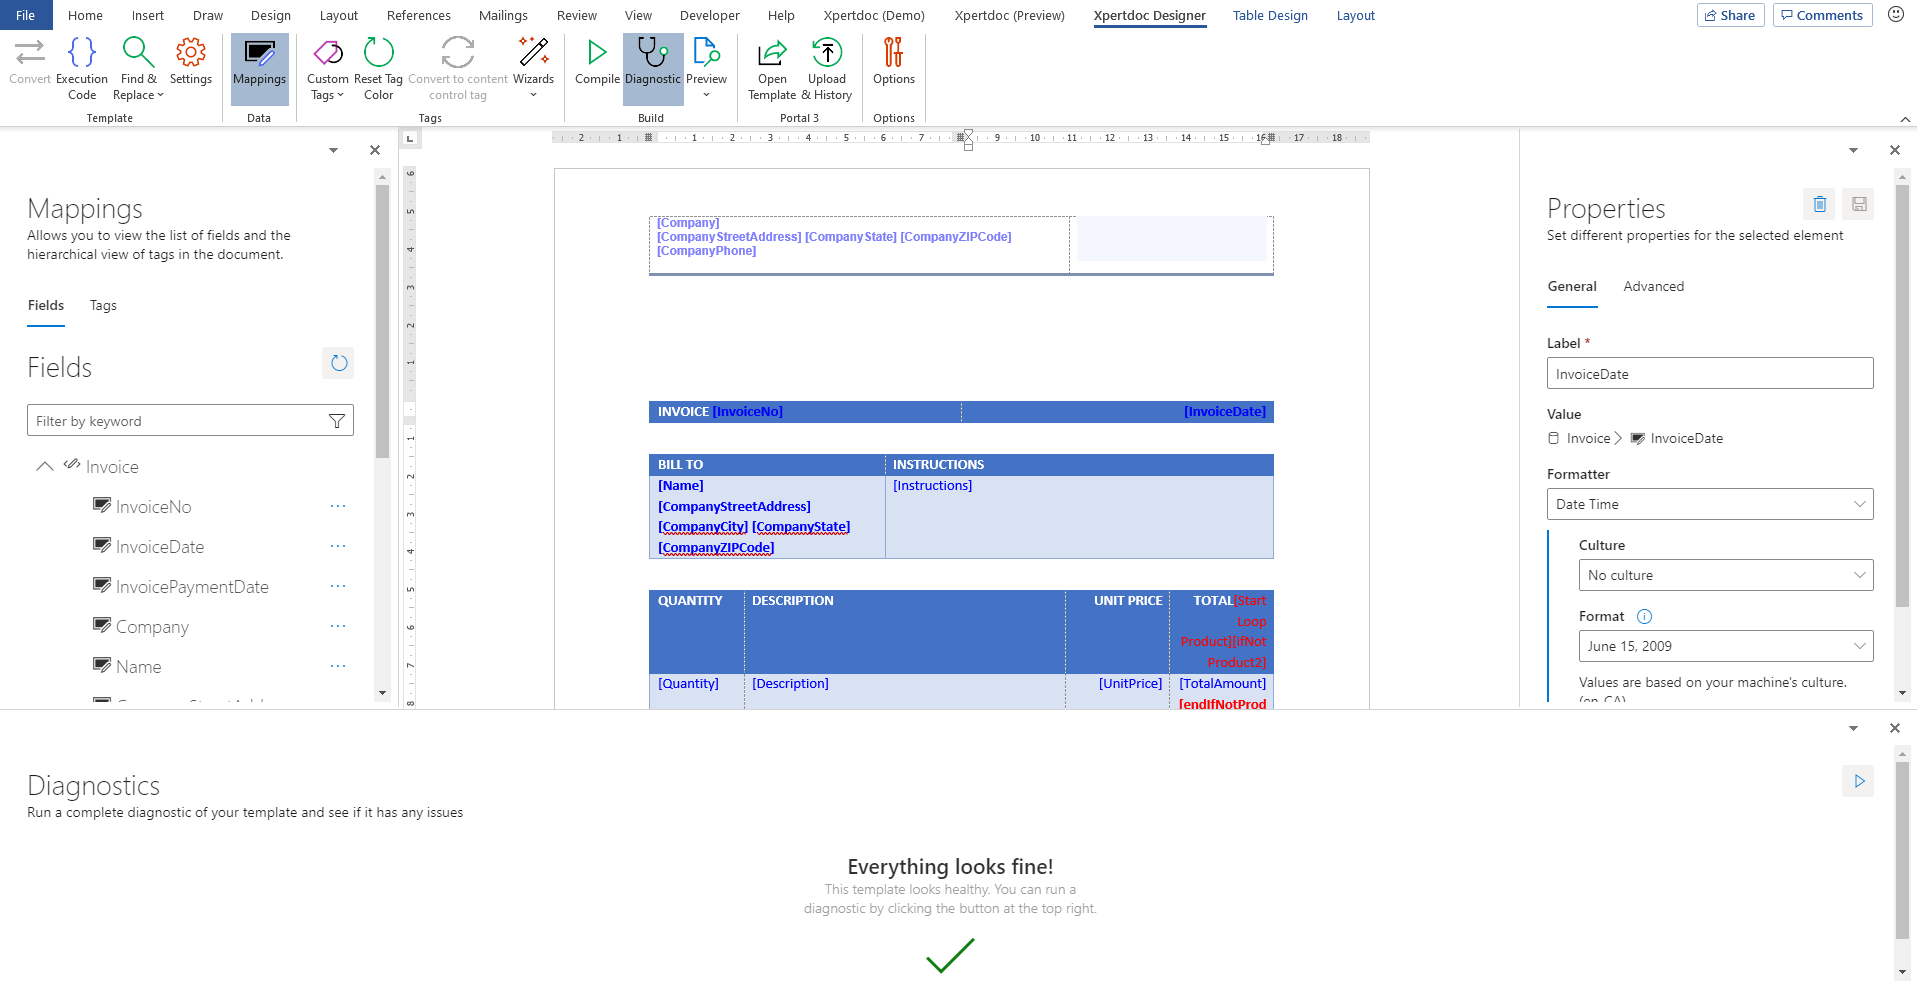This screenshot has width=1917, height=982.
Task: Save properties with the disk icon
Action: click(1859, 204)
